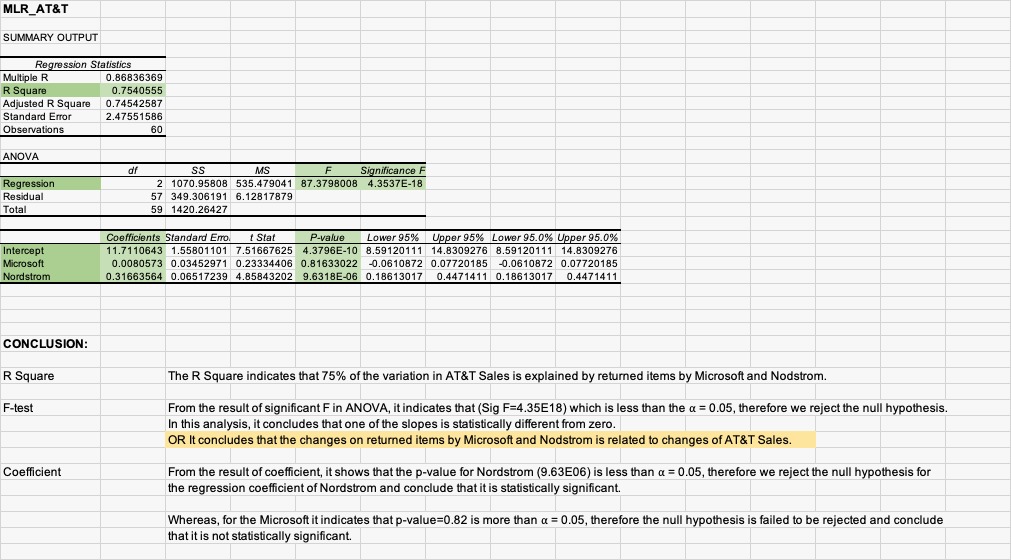Viewport: 1011px width, 560px height.
Task: Select the Coefficients column header
Action: [133, 238]
